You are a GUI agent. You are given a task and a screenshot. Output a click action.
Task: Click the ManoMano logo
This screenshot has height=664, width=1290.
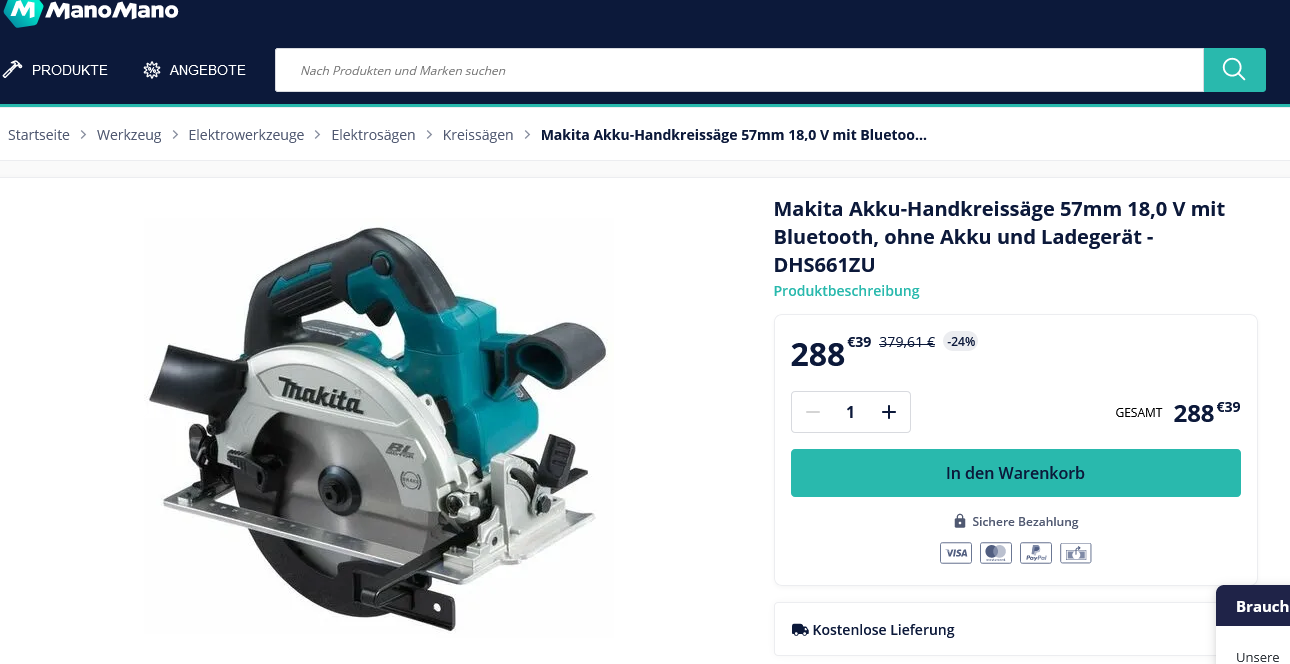click(92, 12)
